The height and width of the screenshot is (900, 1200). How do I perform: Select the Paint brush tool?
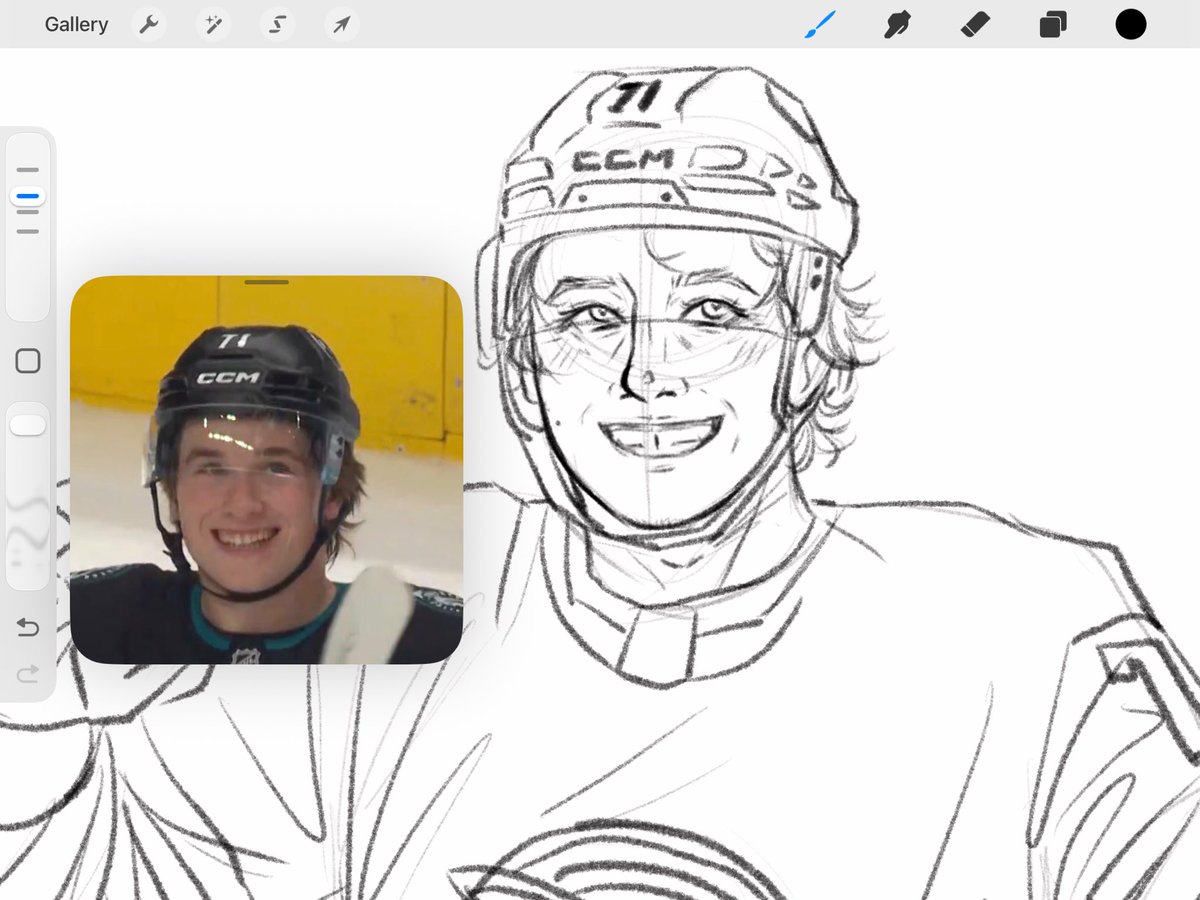point(820,24)
